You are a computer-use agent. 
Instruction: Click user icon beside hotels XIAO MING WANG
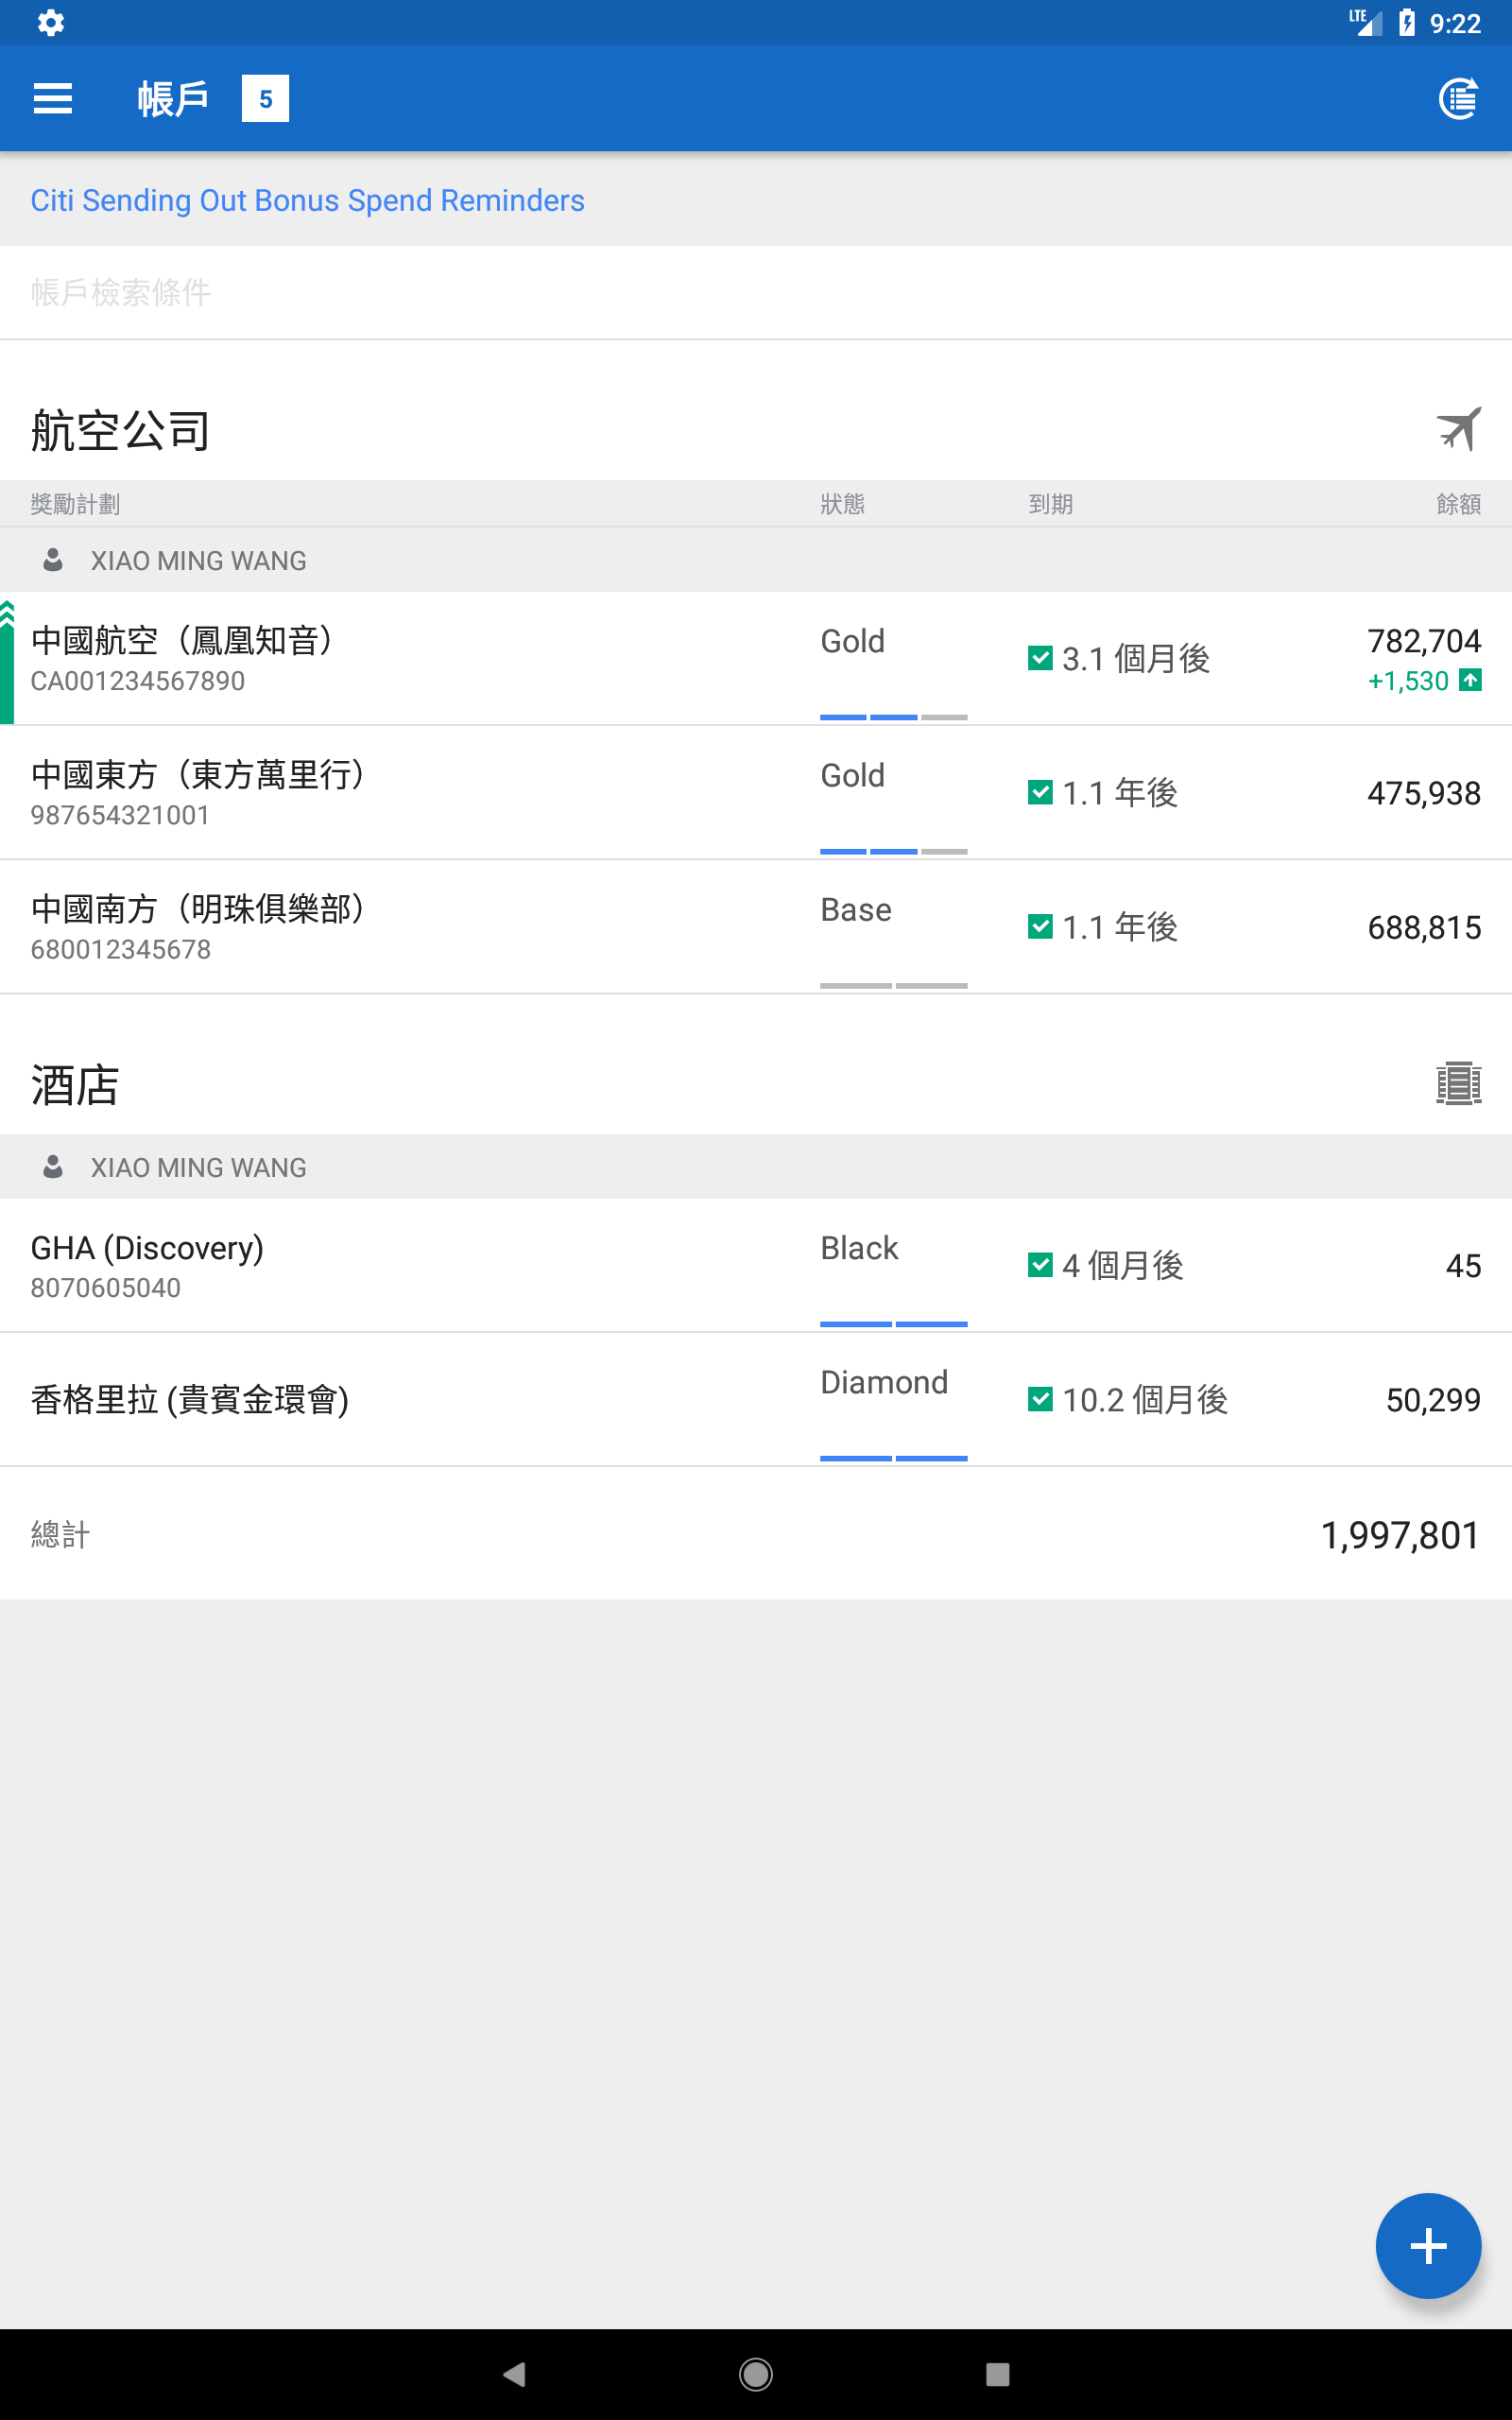tap(53, 1167)
